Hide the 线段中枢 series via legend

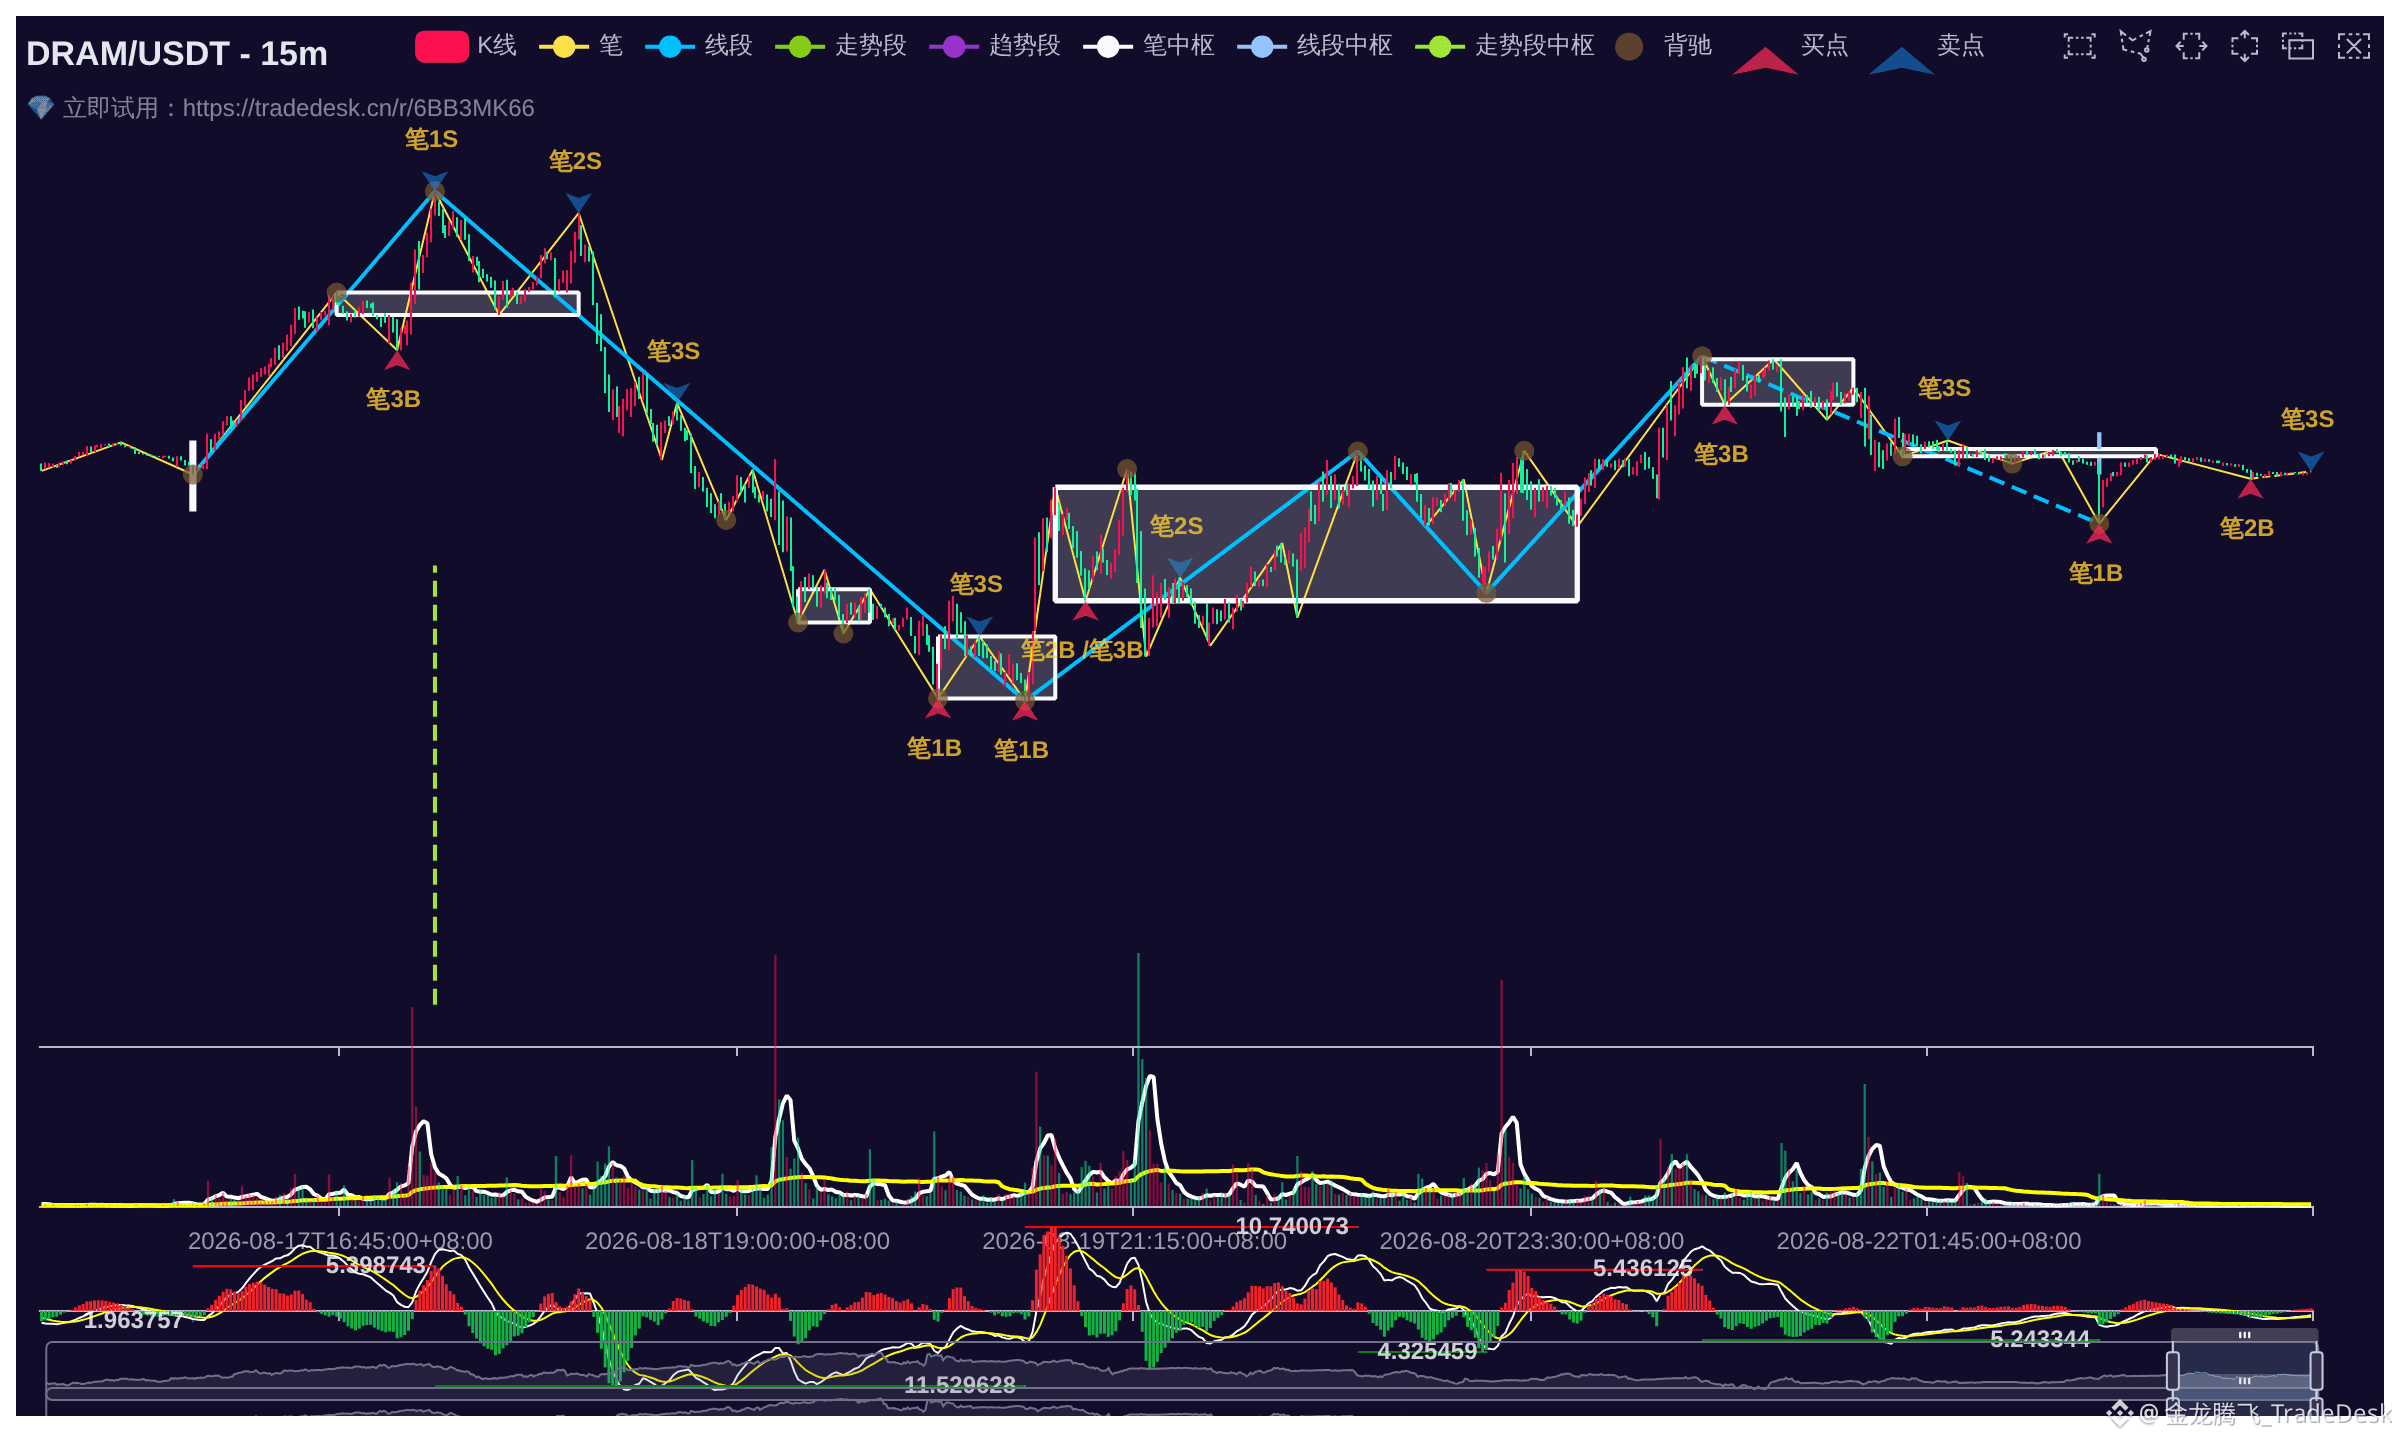(x=1315, y=46)
